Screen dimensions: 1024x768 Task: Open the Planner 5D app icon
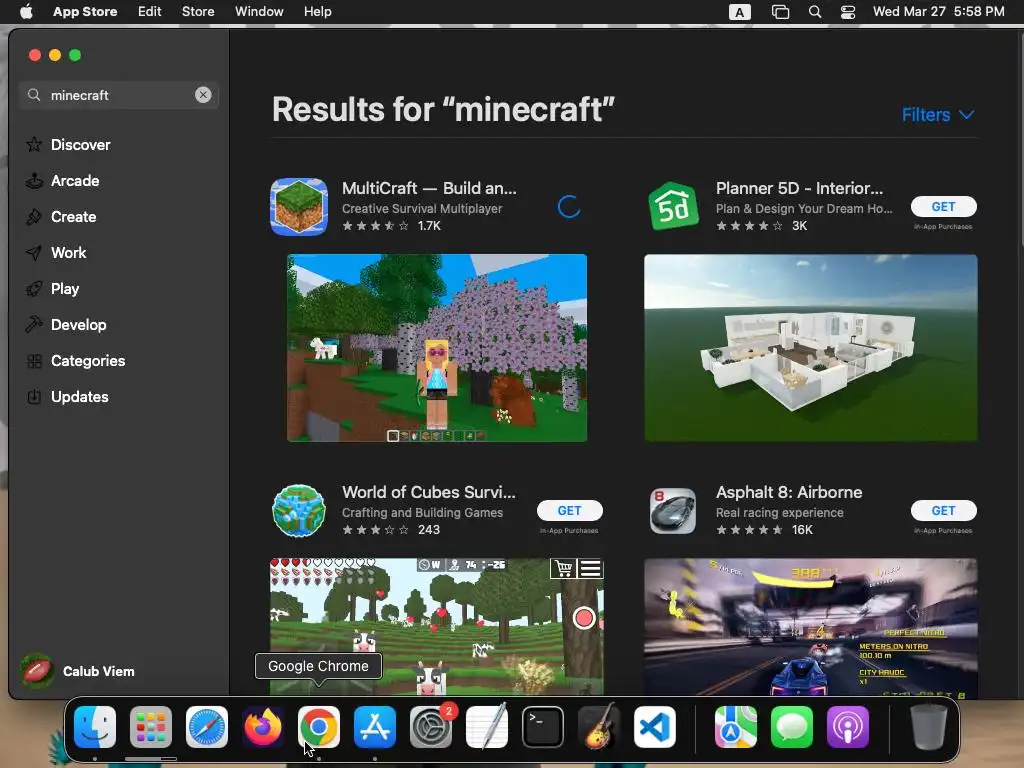[x=673, y=206]
